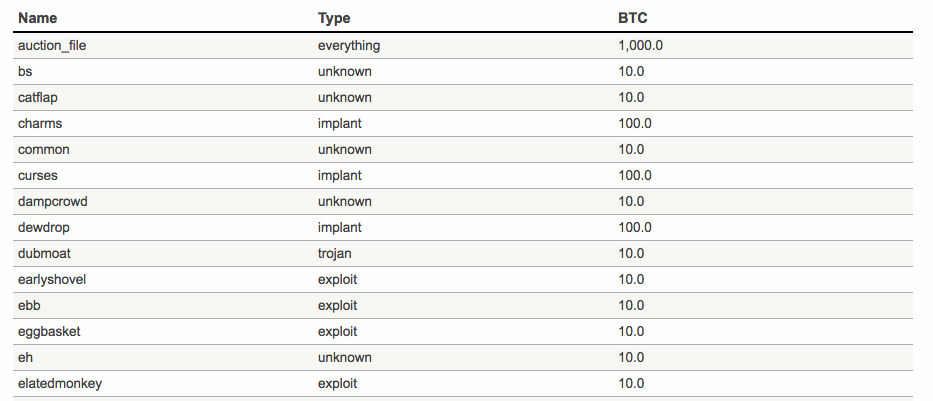Select the common row name
Screen dimensions: 933x401
tap(43, 149)
